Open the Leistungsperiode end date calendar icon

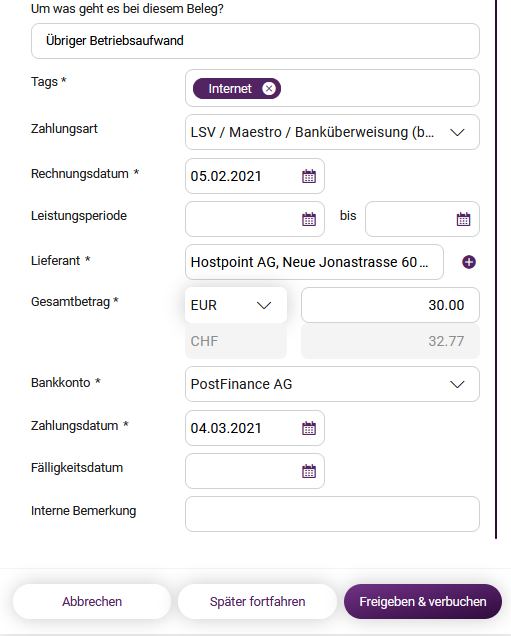(463, 219)
